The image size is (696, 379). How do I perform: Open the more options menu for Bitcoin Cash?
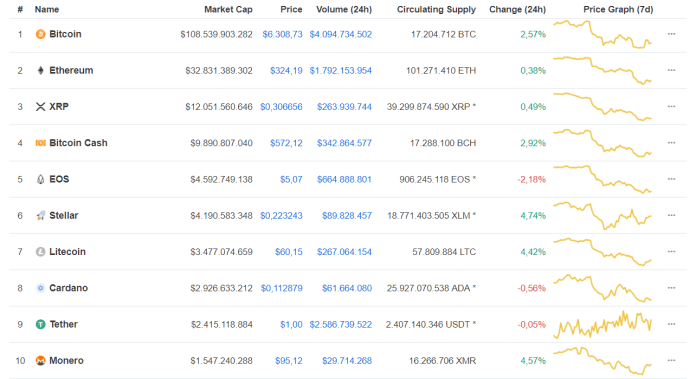tap(671, 143)
